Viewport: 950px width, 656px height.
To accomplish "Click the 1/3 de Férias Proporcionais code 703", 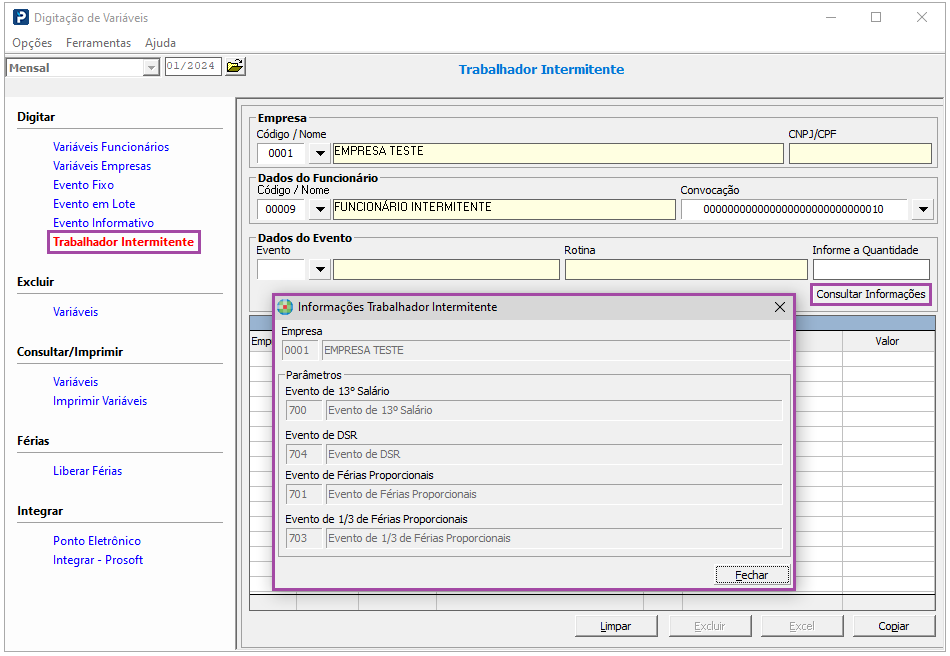I will coord(304,538).
